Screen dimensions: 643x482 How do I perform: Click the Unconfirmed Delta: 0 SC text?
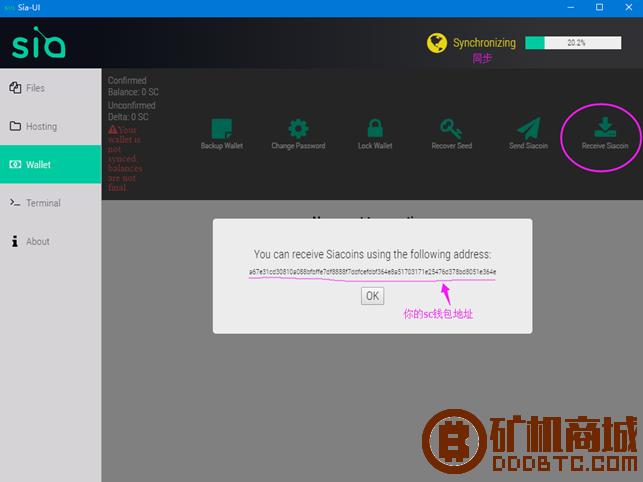coord(132,111)
